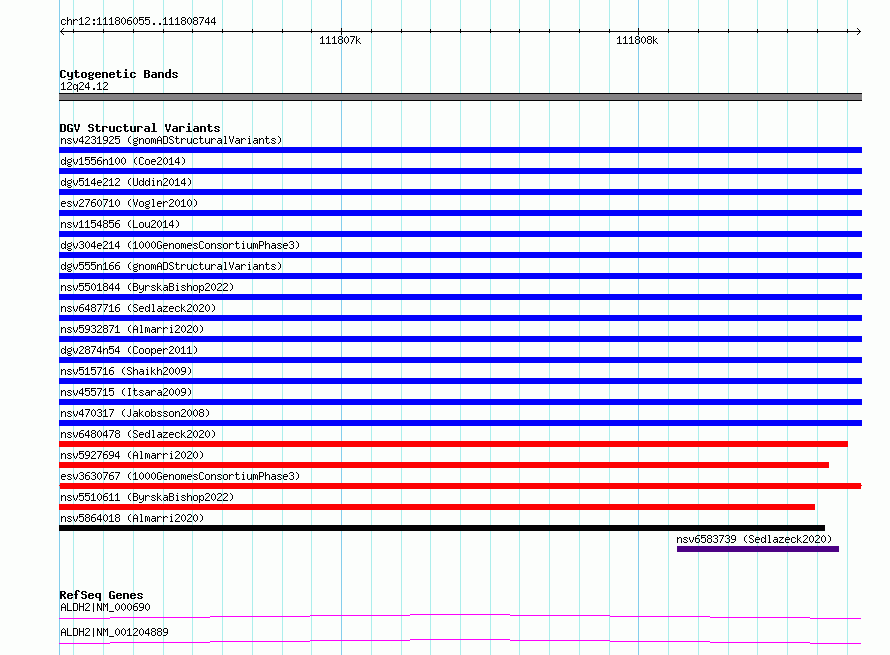Screen dimensions: 890x655
Task: Click the Cytogenetic Bands track heading
Action: (x=119, y=74)
